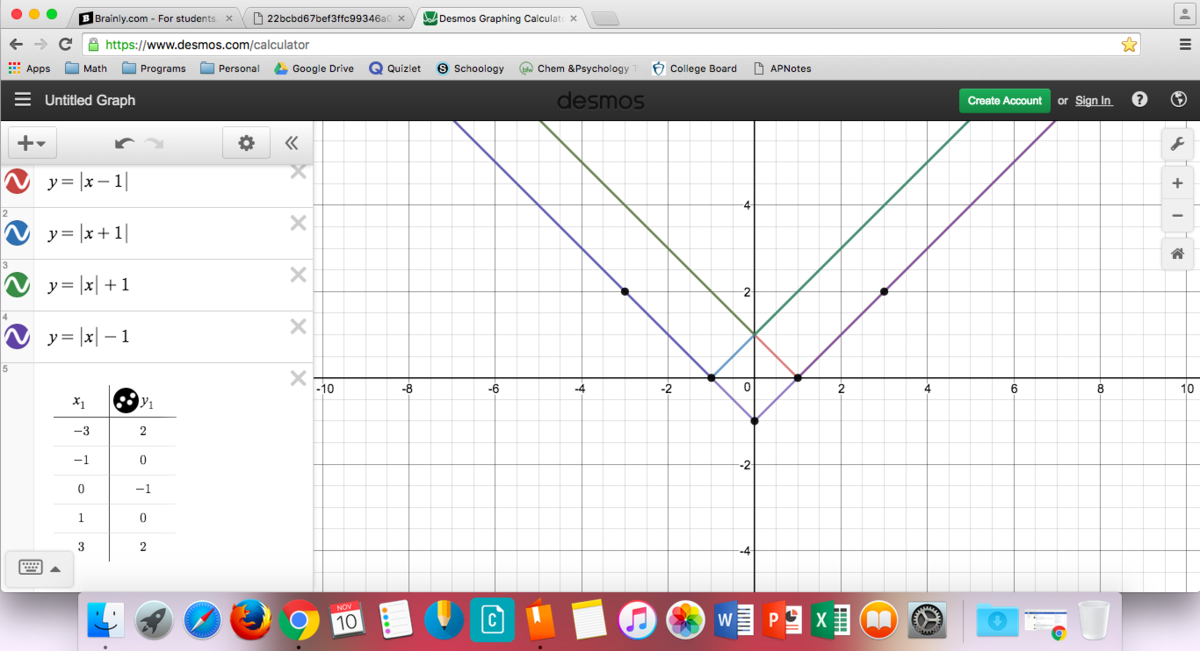Bookmark this page with star icon
1200x651 pixels.
1129,44
